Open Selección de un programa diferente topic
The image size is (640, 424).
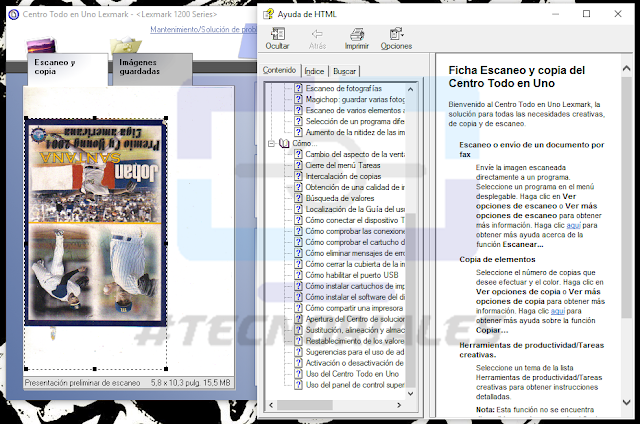(x=355, y=121)
